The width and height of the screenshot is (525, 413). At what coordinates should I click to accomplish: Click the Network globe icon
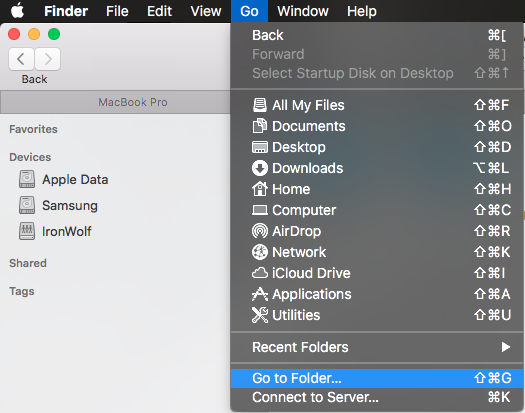click(x=259, y=252)
